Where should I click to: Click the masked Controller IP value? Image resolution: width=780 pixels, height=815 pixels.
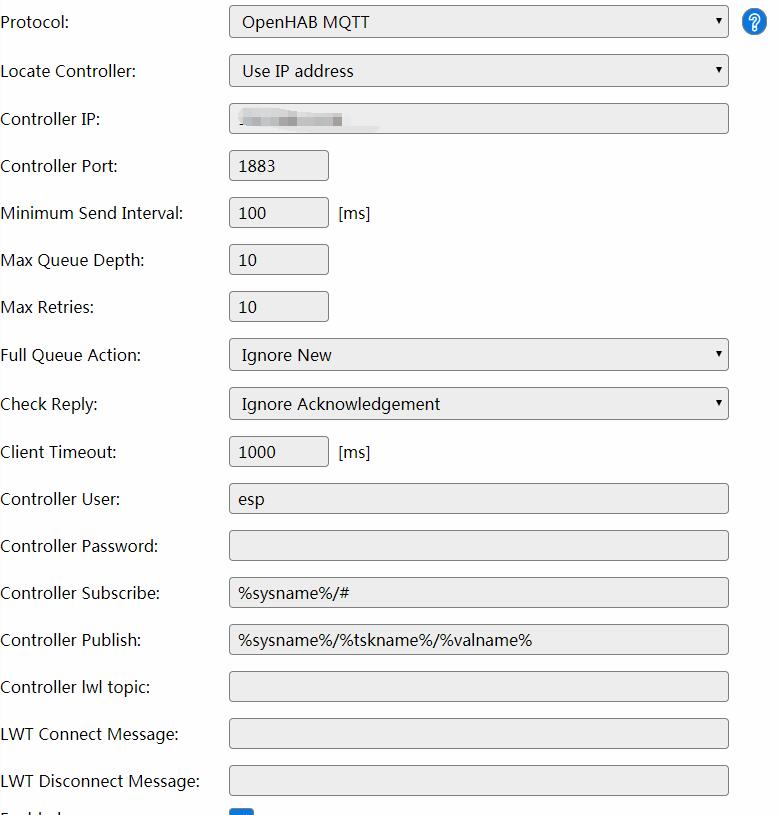click(x=478, y=118)
